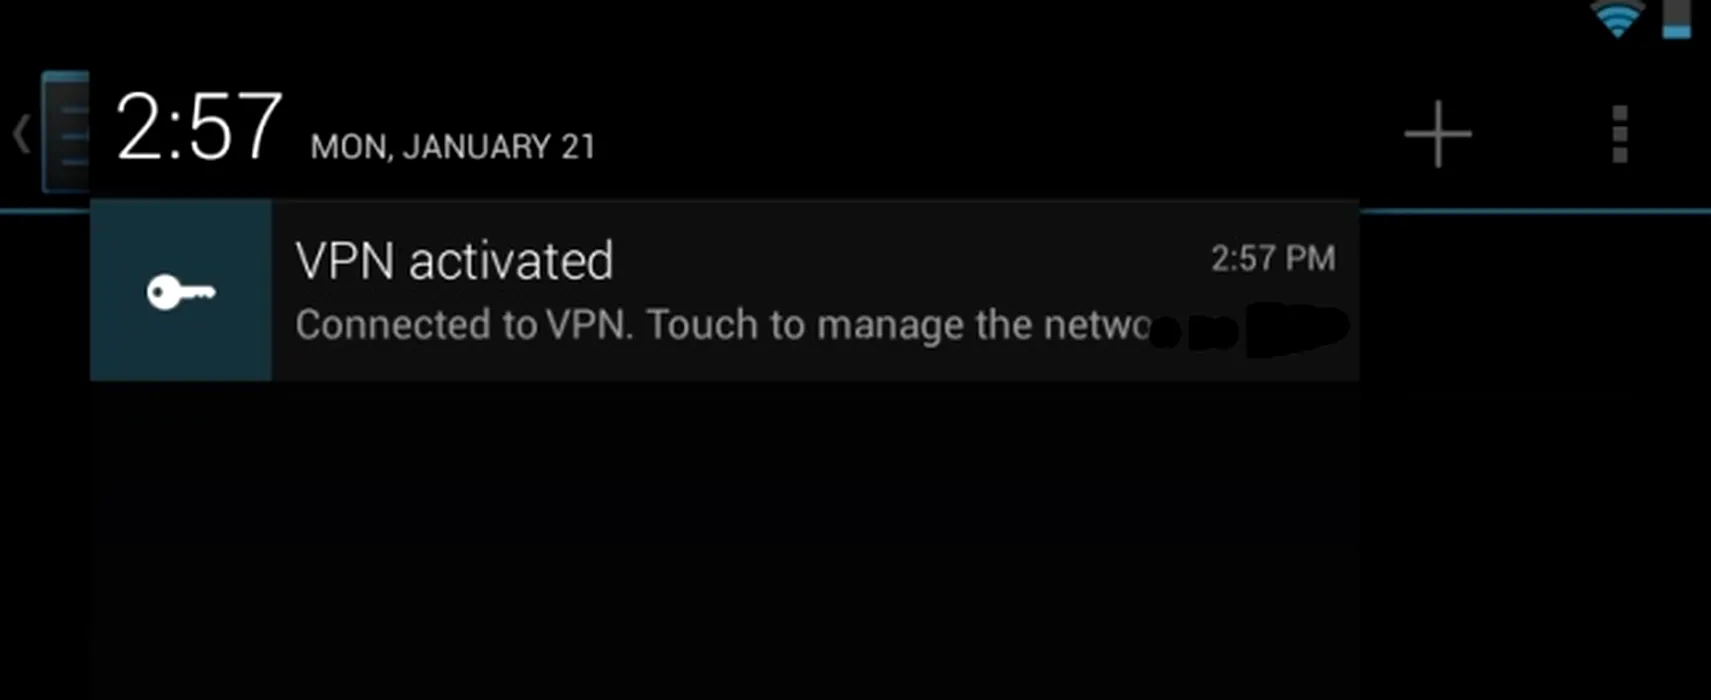Tap the teal square behind the key
The width and height of the screenshot is (1711, 700).
[x=181, y=290]
